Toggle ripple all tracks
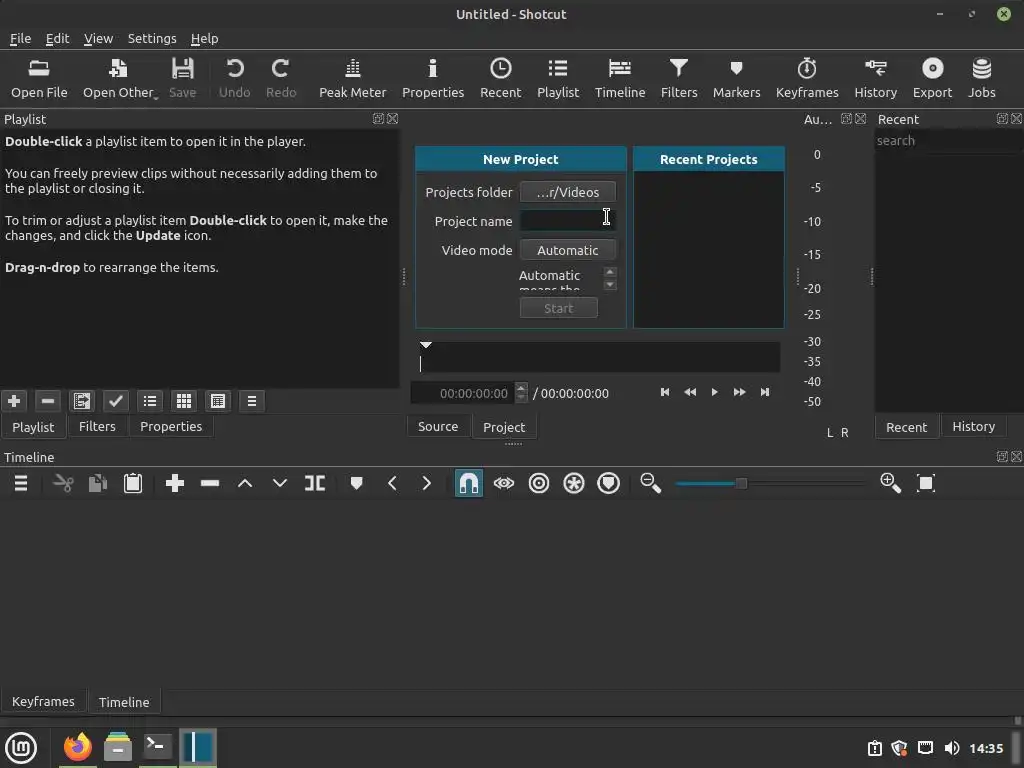Image resolution: width=1024 pixels, height=768 pixels. point(573,483)
